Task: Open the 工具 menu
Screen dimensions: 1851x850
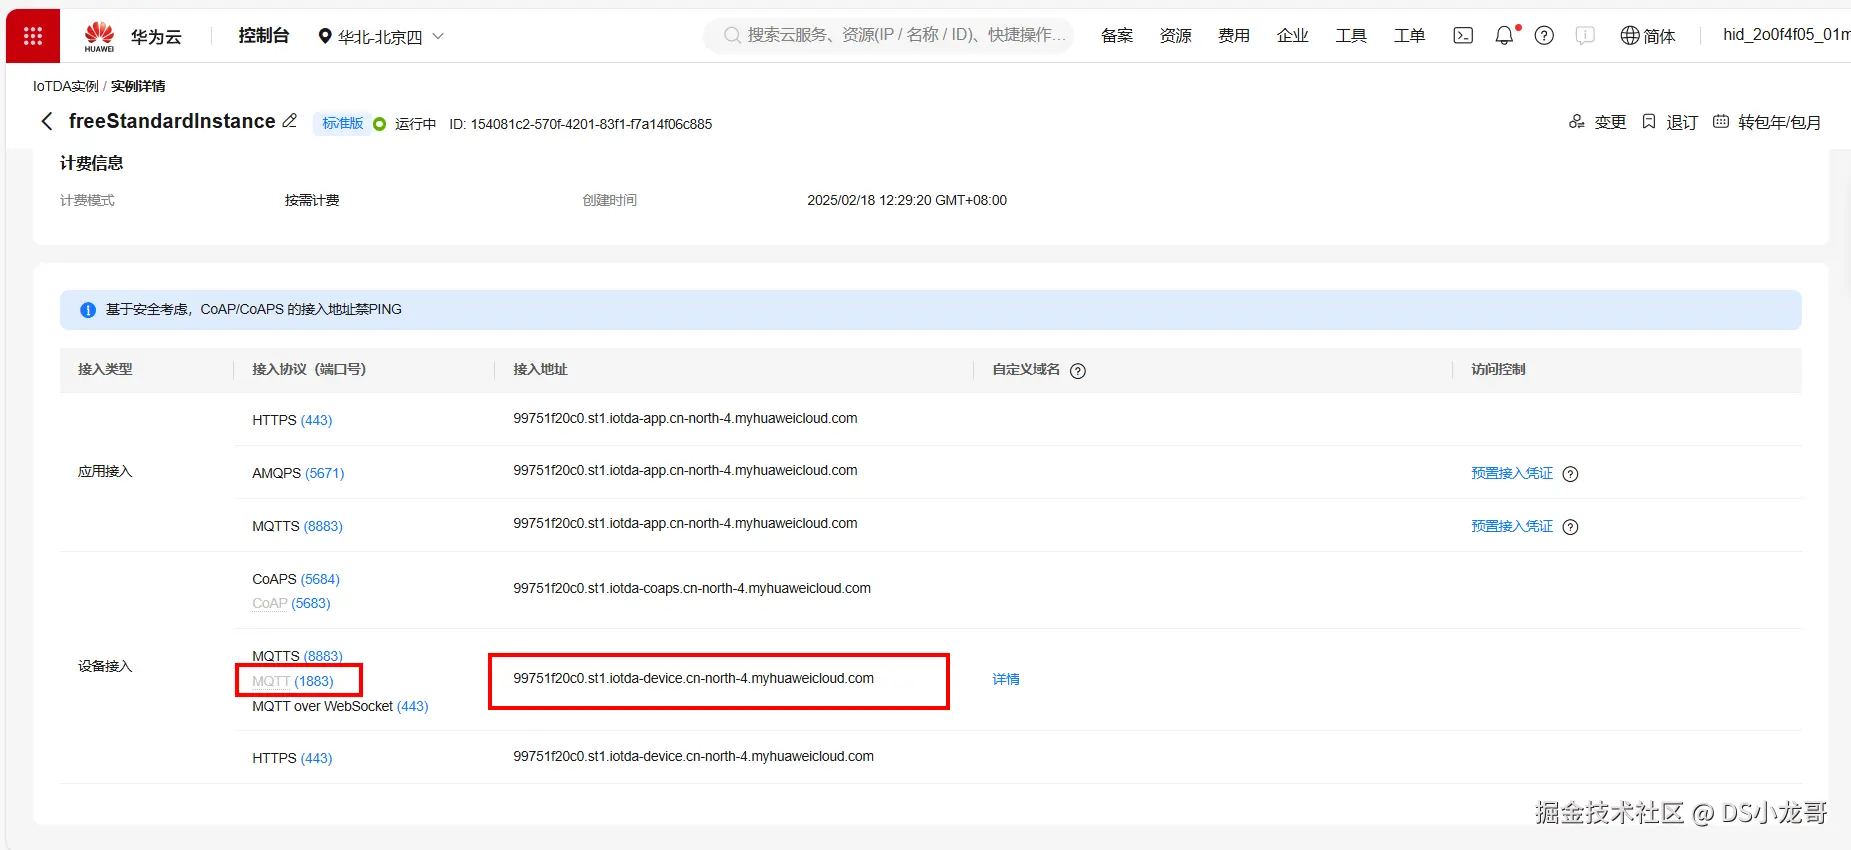Action: point(1351,36)
